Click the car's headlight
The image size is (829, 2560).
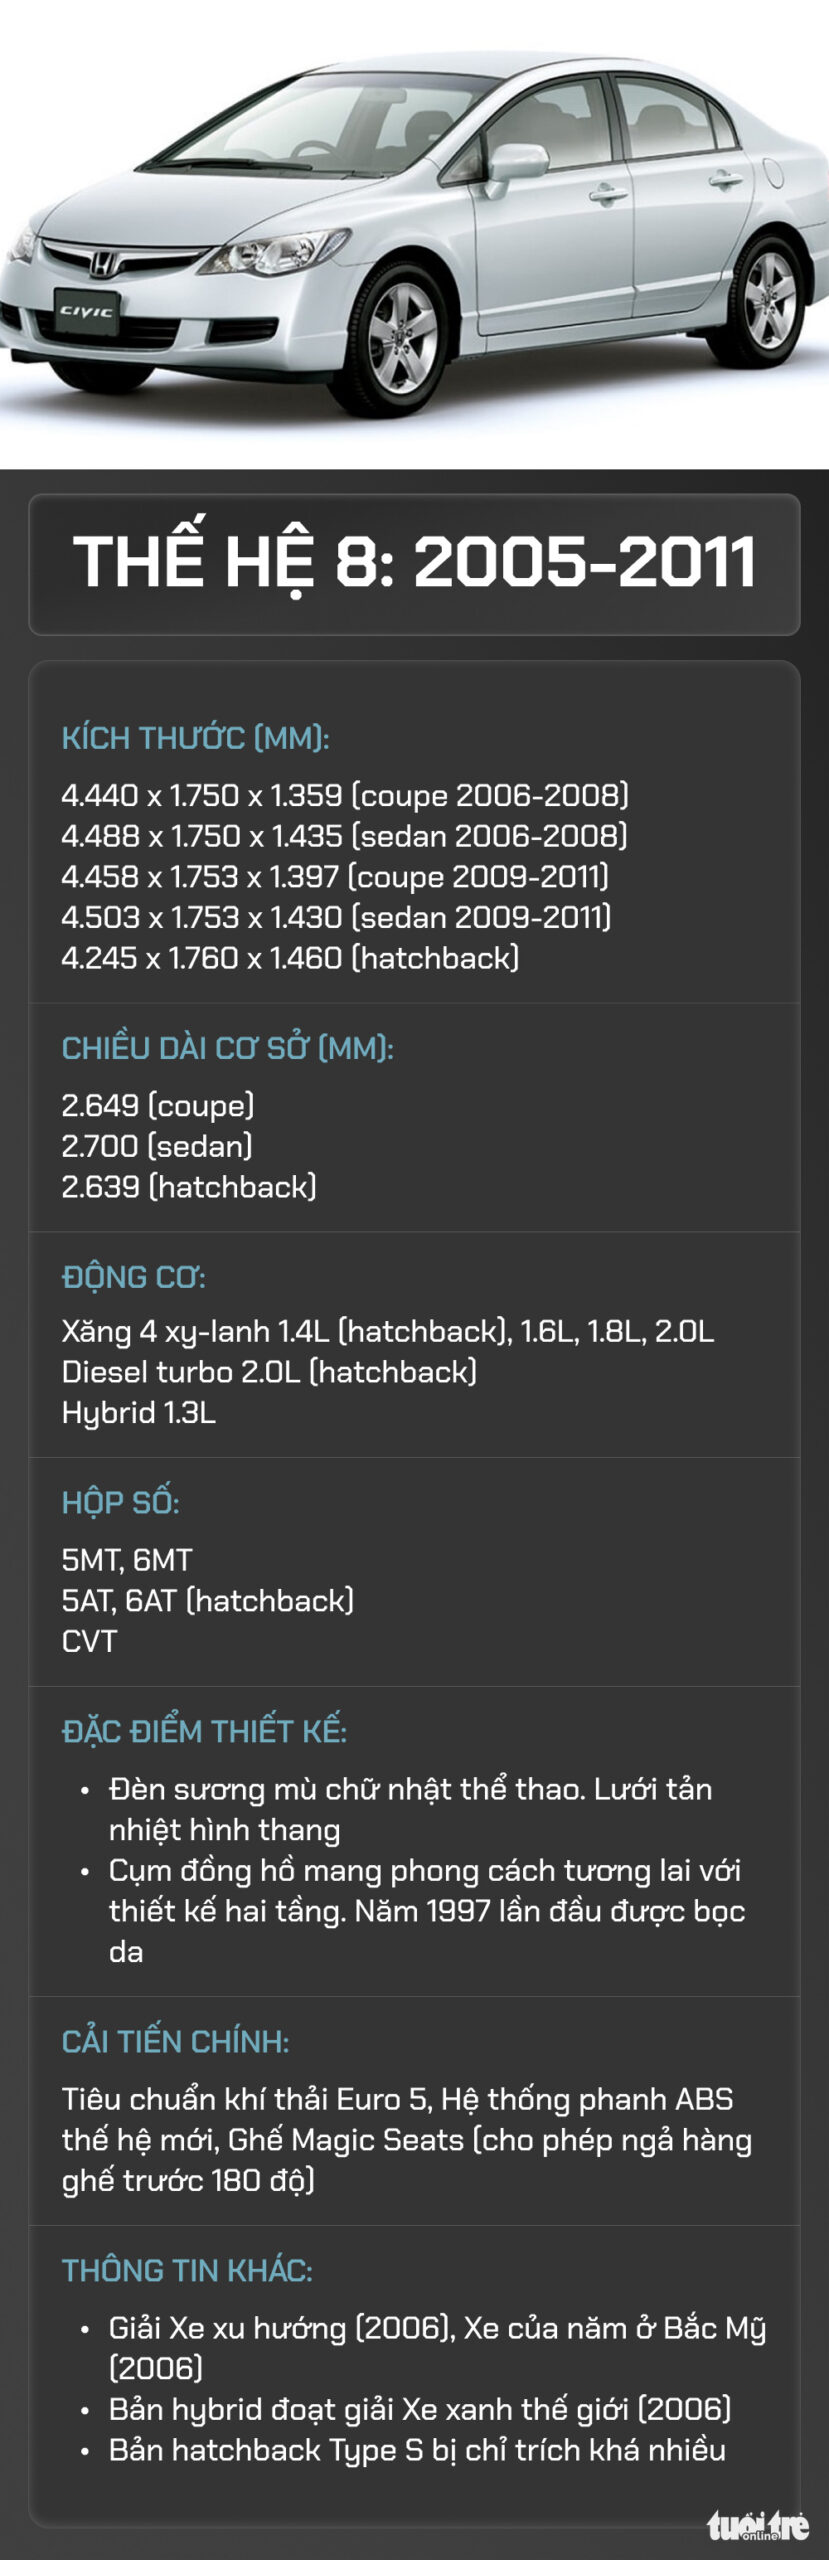coord(271,250)
